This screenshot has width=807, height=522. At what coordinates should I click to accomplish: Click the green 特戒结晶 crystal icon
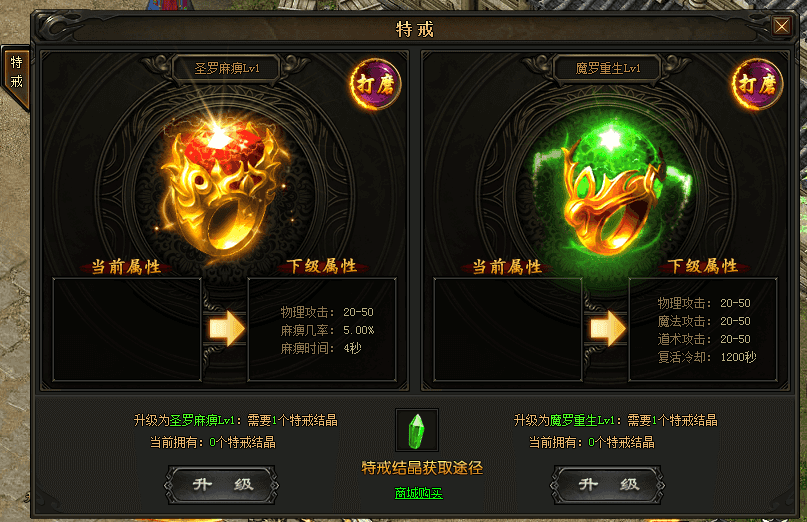417,430
